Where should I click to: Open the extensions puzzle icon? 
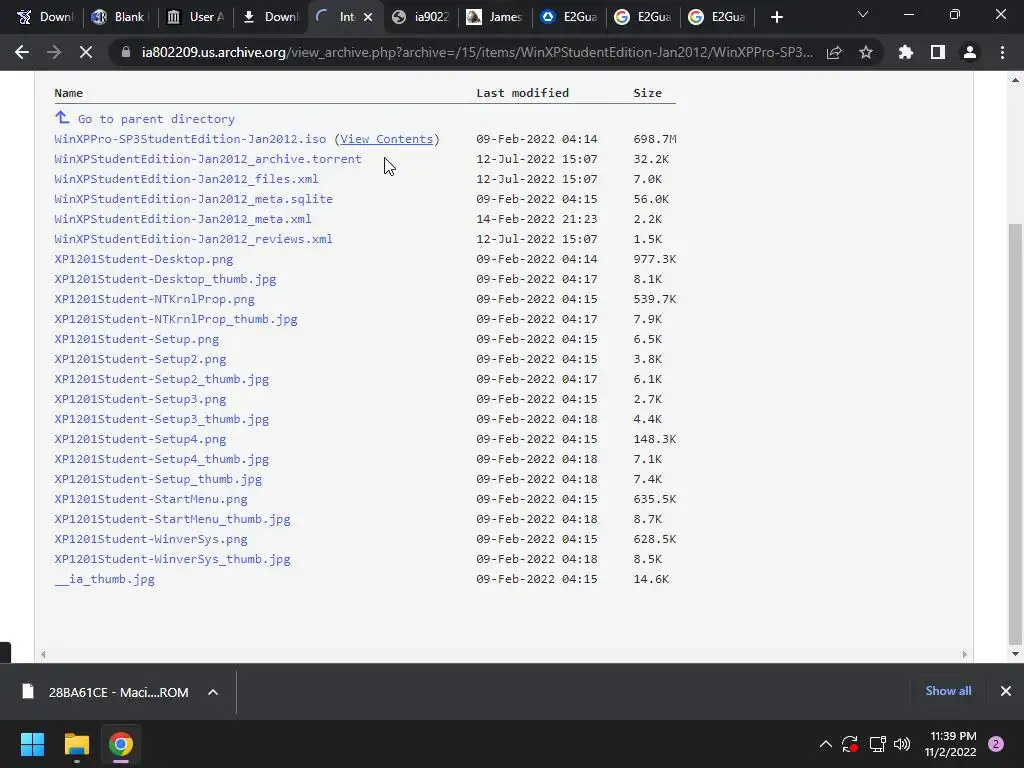click(906, 52)
